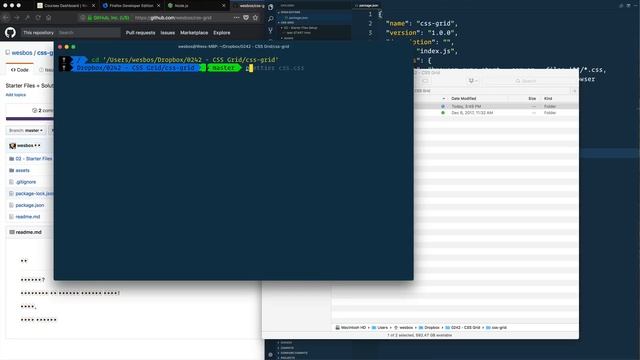
Task: Open VS Code settings gear at bottom
Action: [270, 355]
